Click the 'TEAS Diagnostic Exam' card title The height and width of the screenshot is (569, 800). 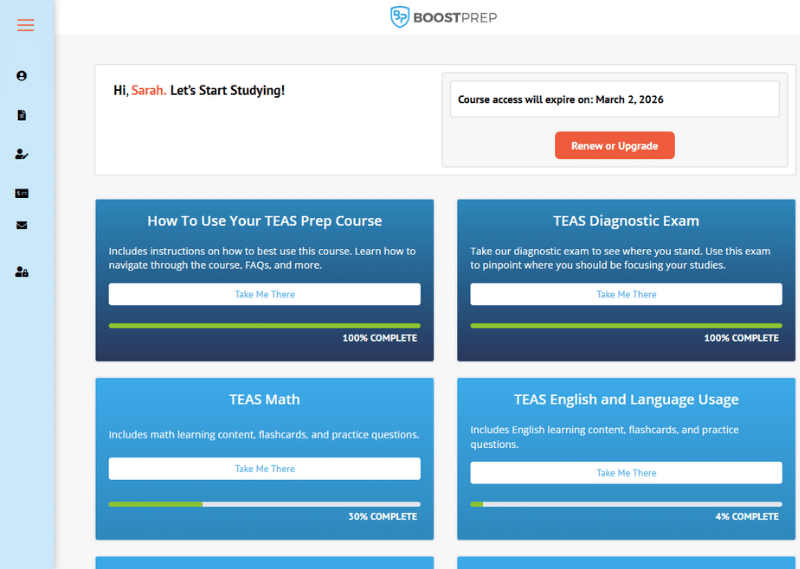(x=626, y=221)
